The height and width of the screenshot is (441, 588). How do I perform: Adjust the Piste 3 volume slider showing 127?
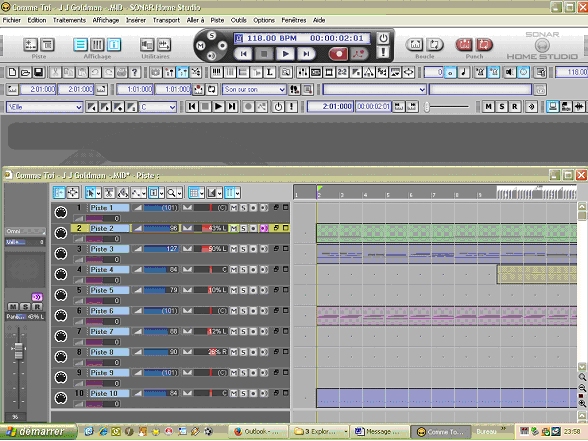point(161,249)
